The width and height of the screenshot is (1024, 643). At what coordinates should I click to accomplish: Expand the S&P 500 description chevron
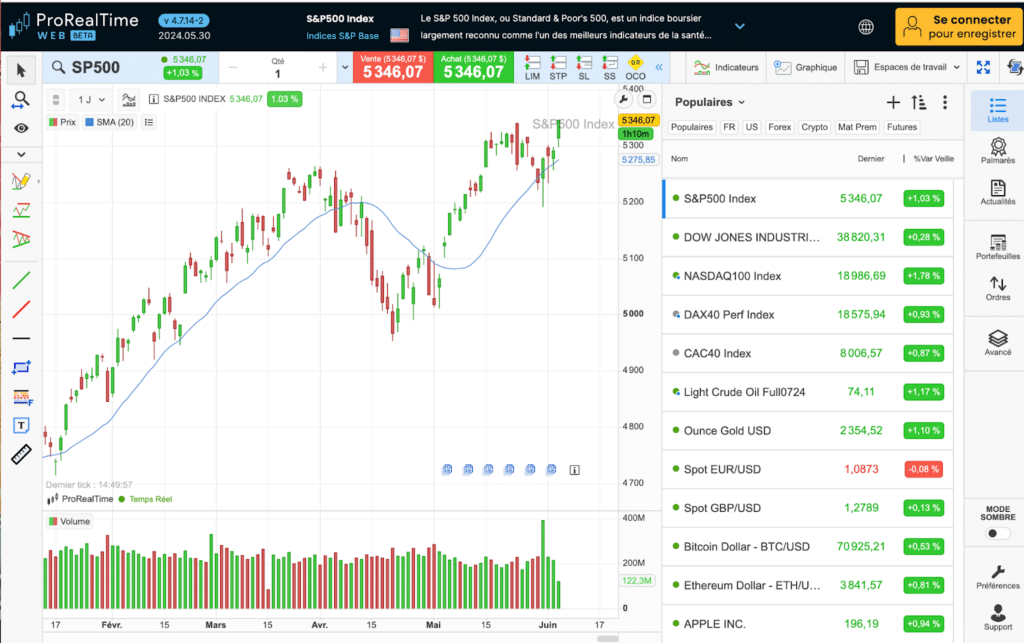(x=739, y=27)
